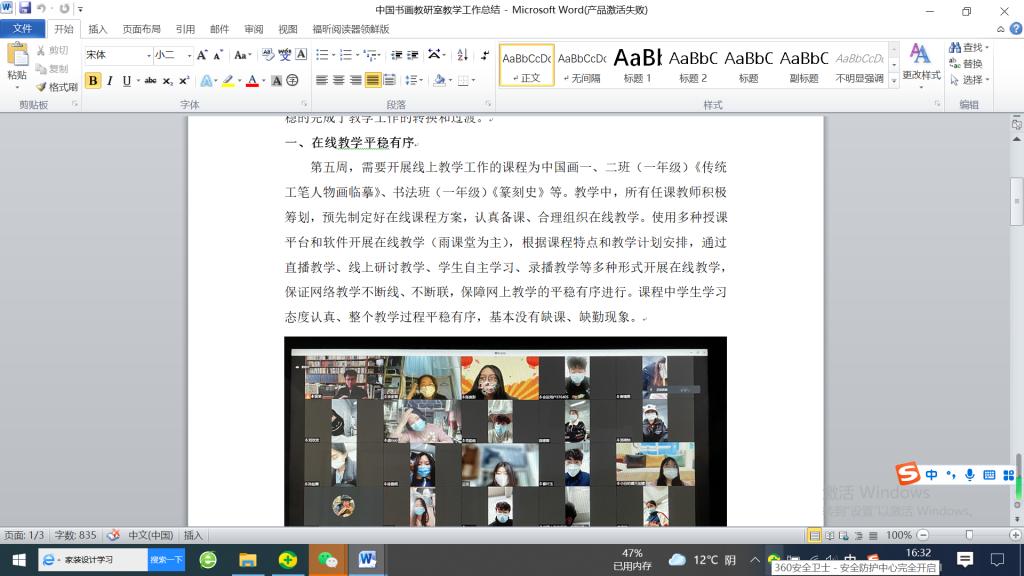This screenshot has width=1024, height=576.
Task: Open the font name dropdown showing 宋体
Action: click(x=149, y=55)
